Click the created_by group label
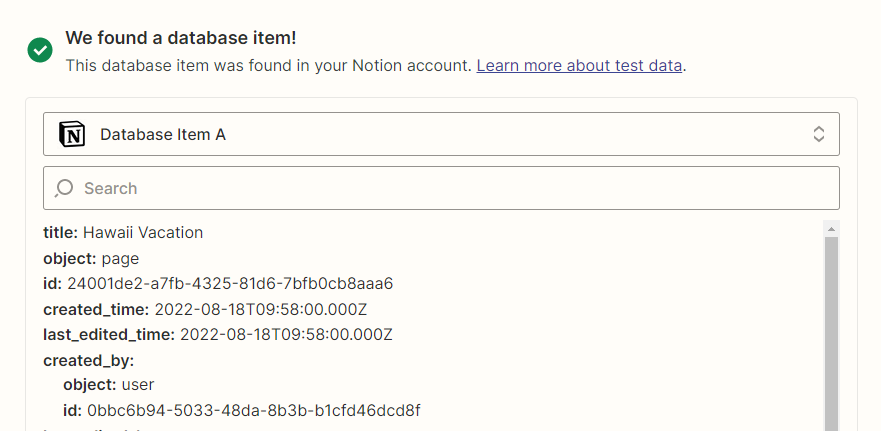Image resolution: width=881 pixels, height=431 pixels. click(89, 361)
